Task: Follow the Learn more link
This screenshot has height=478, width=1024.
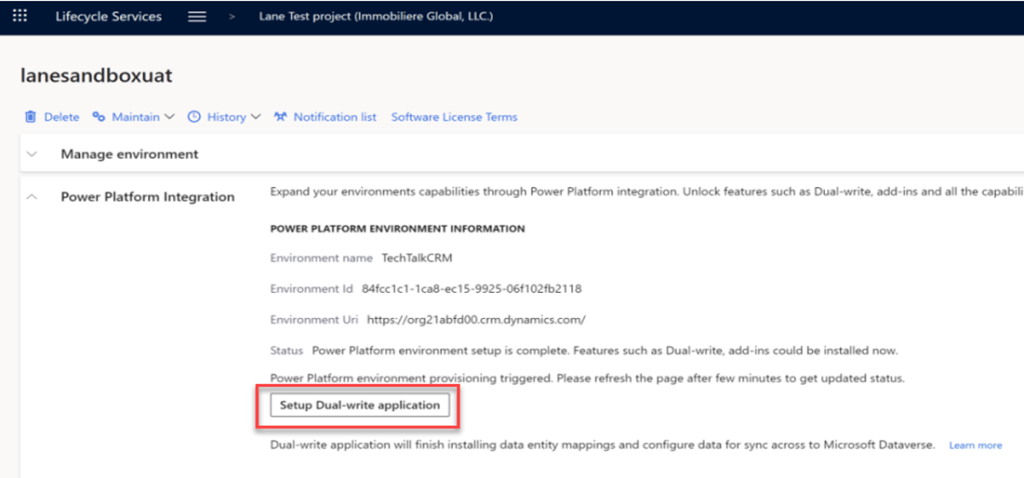Action: pyautogui.click(x=975, y=445)
